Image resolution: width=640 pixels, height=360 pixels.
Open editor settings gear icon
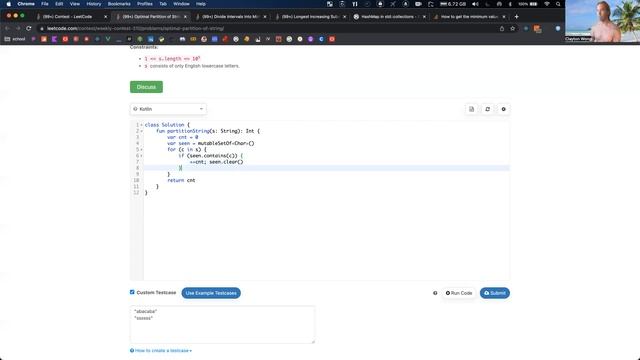(x=503, y=109)
